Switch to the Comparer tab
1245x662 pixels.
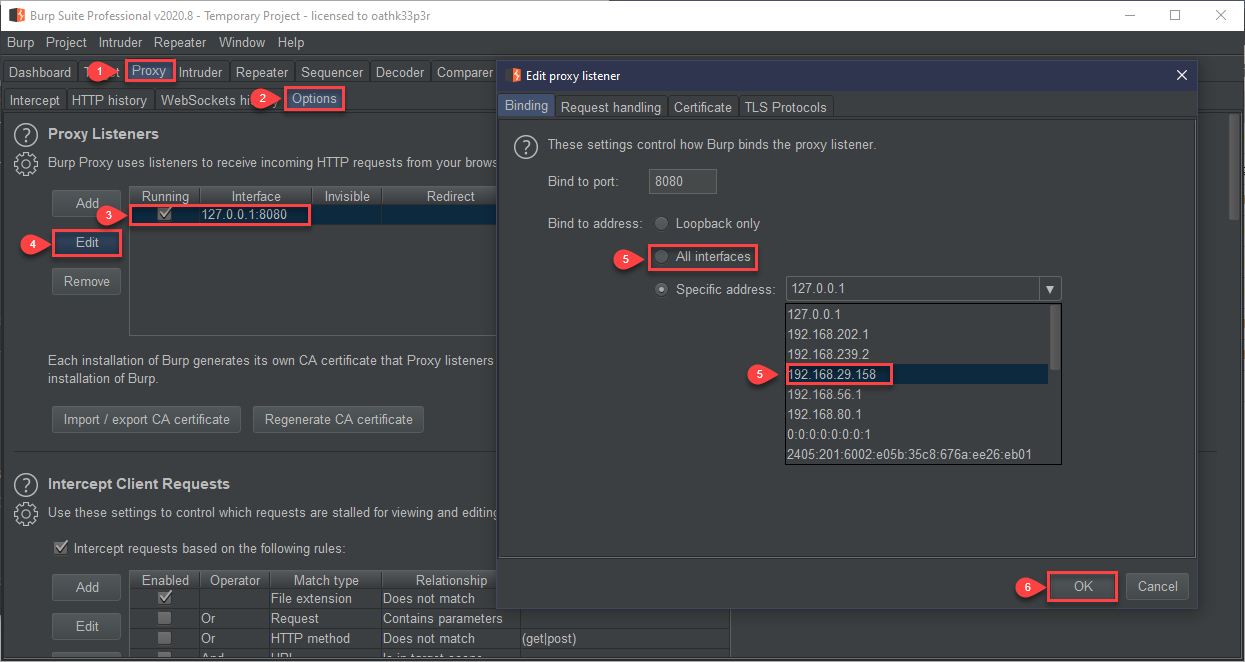click(465, 72)
